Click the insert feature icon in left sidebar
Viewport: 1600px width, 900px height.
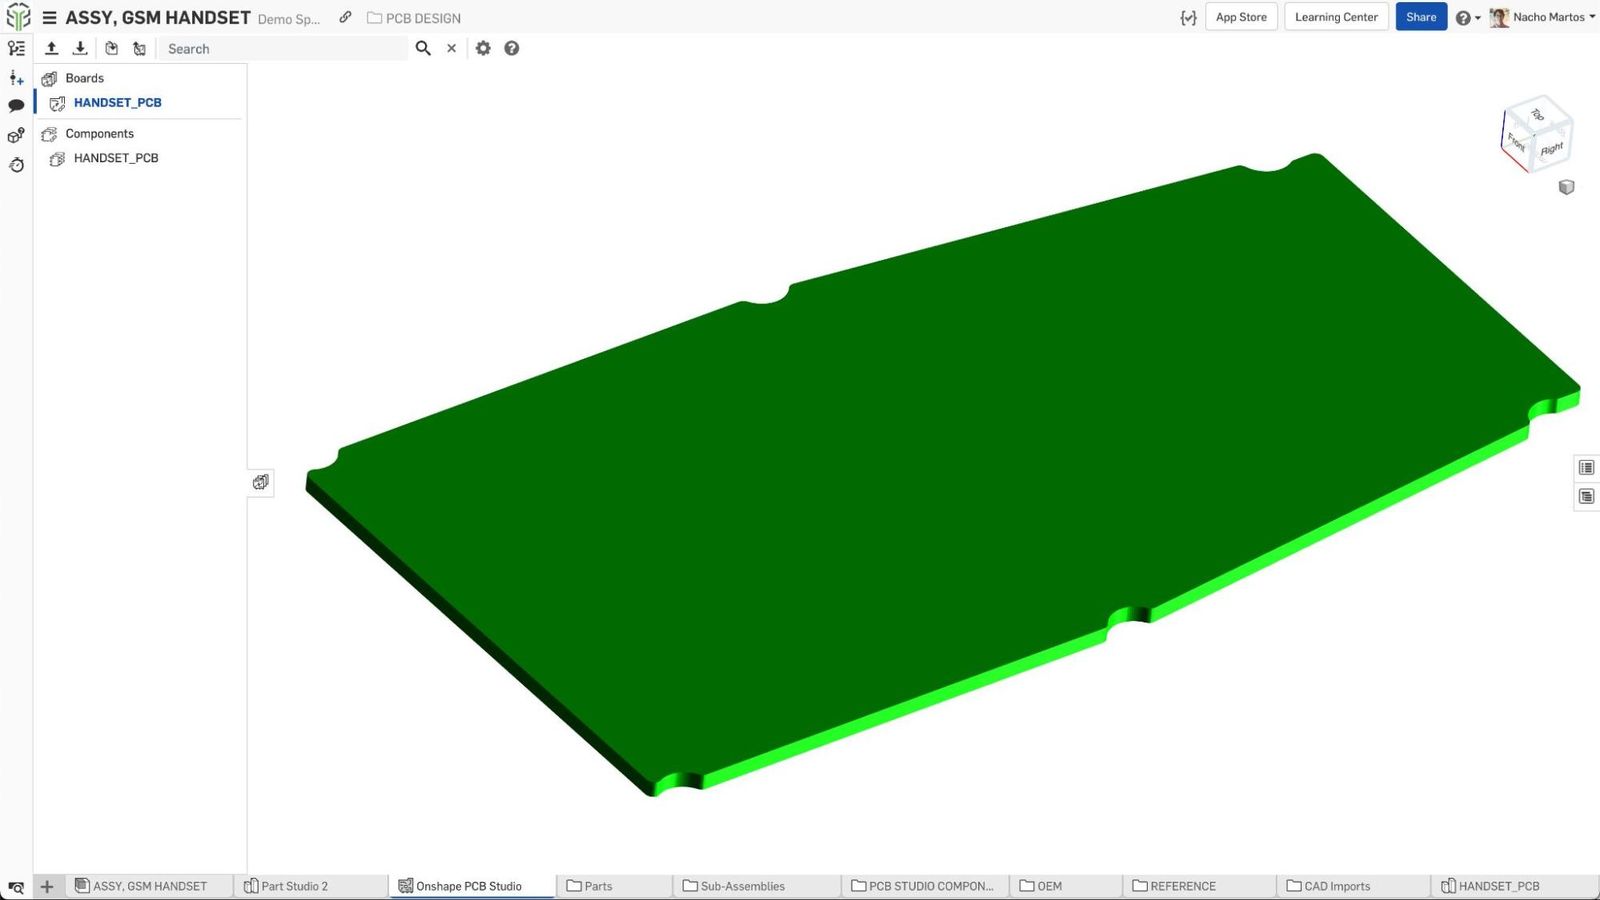pyautogui.click(x=16, y=78)
